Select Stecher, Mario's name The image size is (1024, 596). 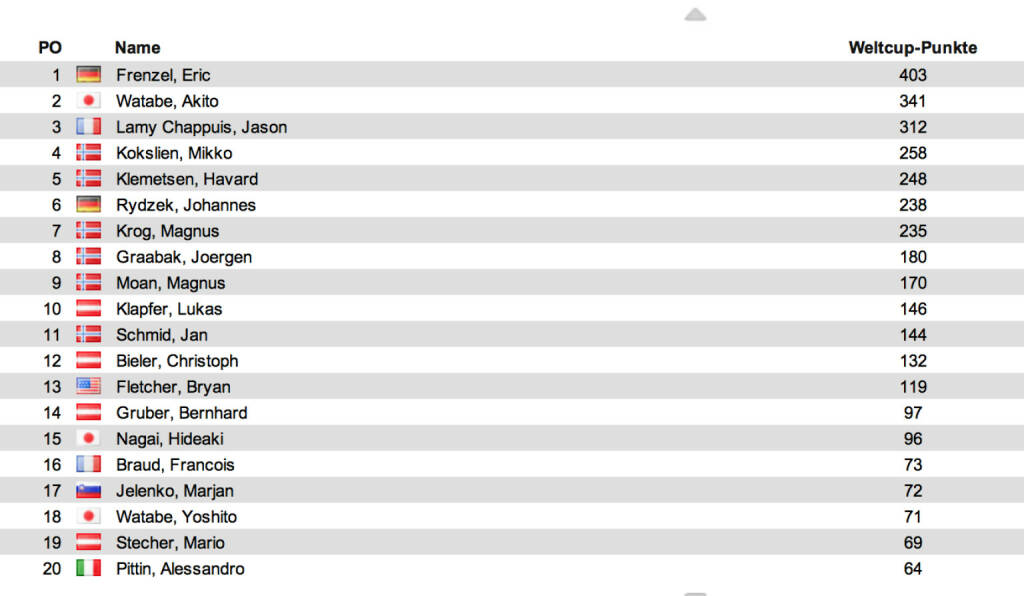pyautogui.click(x=170, y=543)
